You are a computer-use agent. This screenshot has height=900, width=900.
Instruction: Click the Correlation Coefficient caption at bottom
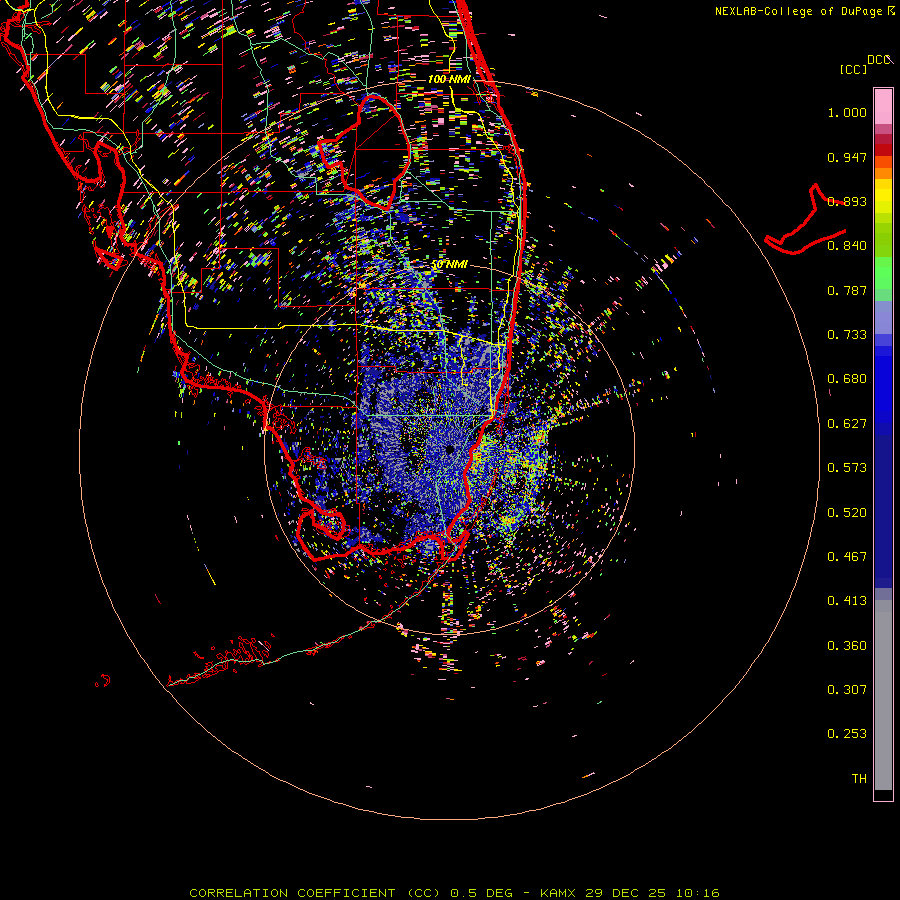(455, 893)
